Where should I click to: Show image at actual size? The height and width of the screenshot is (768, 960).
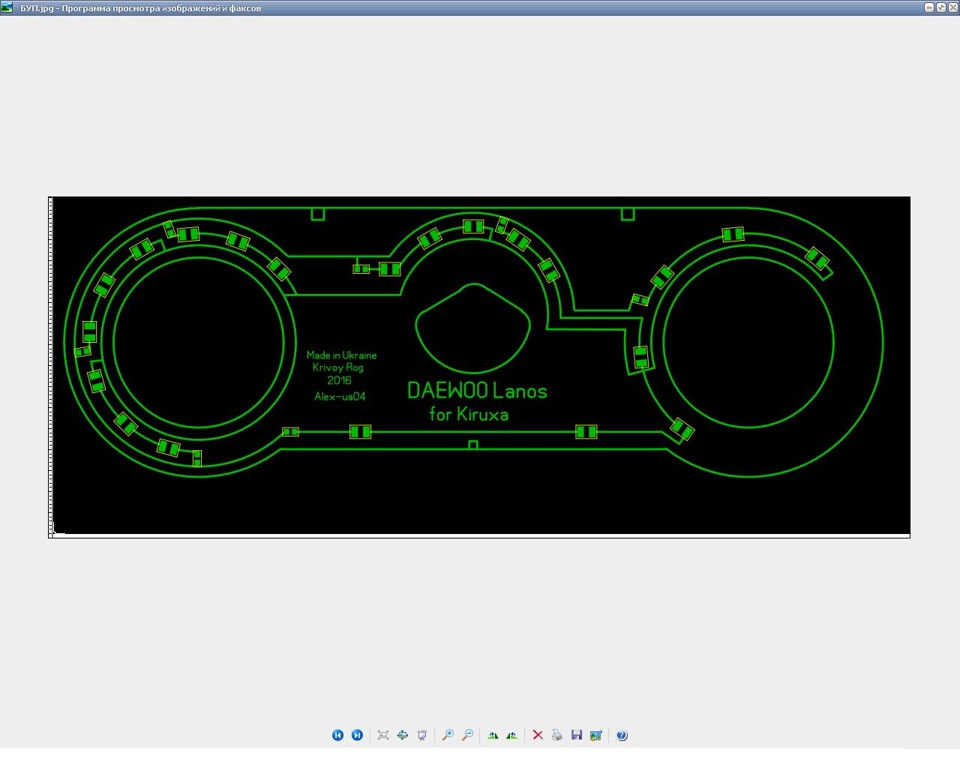point(402,735)
